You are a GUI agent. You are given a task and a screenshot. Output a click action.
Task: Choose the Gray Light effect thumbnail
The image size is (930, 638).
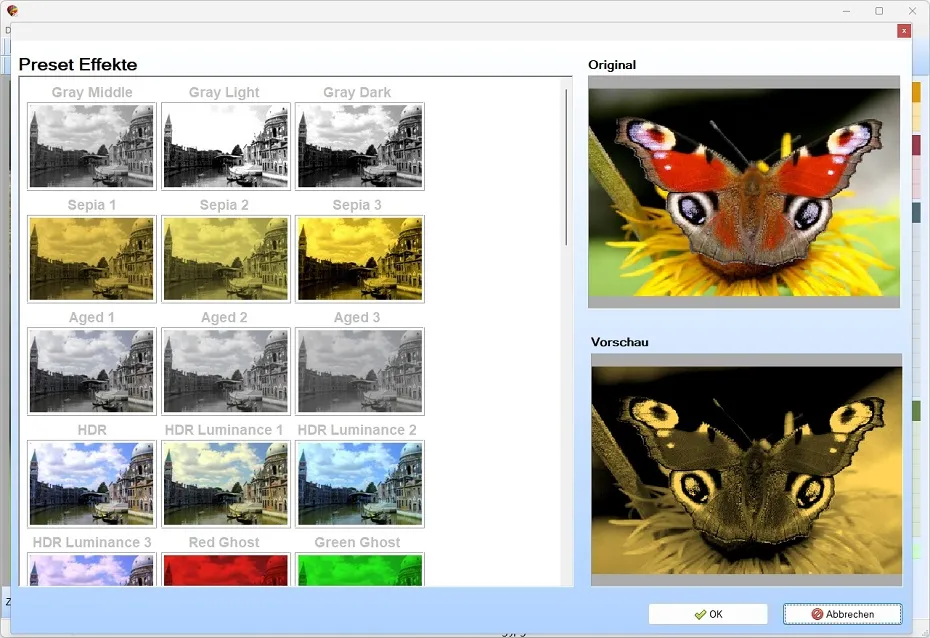(226, 146)
